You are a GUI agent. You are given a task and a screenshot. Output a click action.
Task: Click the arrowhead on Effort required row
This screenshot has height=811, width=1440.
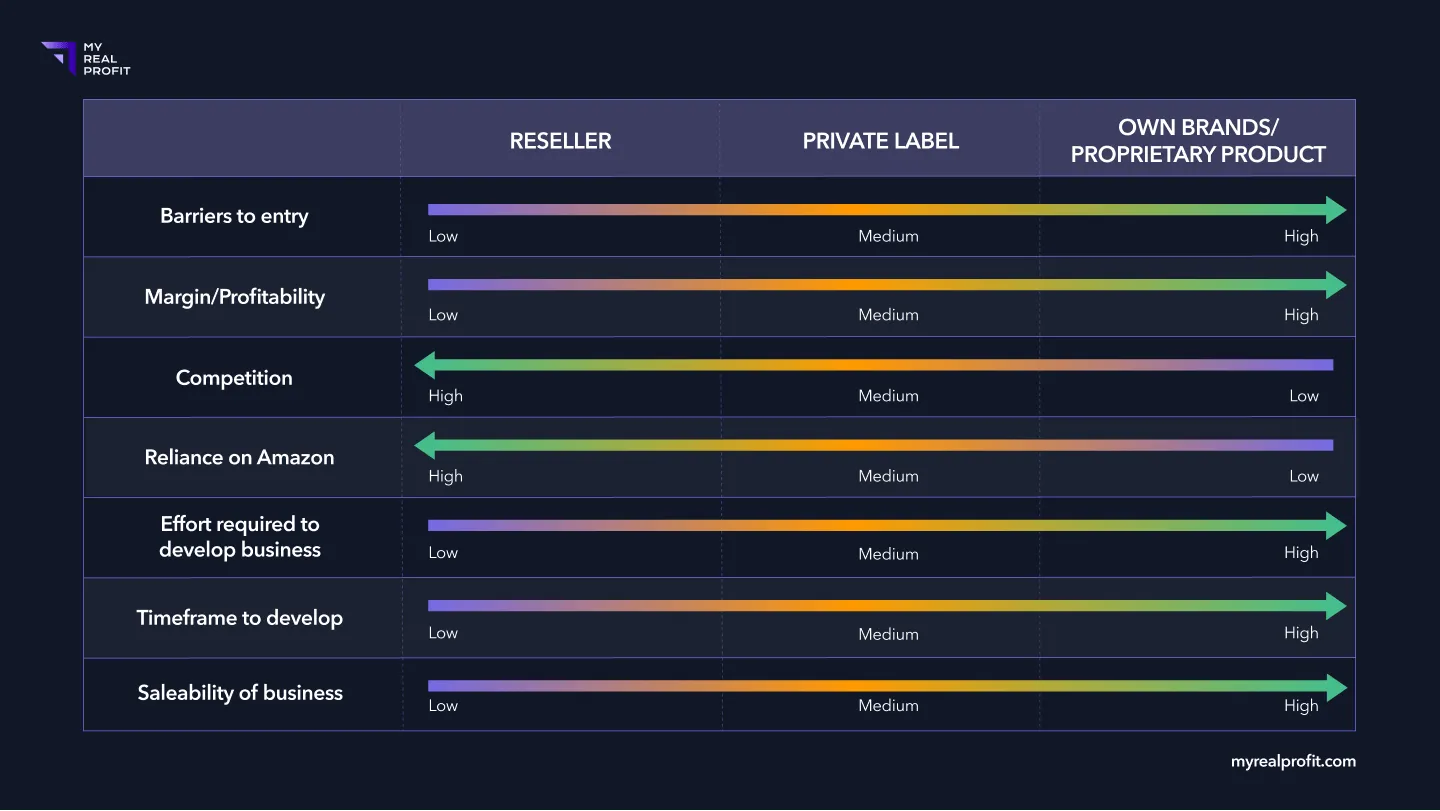tap(1336, 526)
